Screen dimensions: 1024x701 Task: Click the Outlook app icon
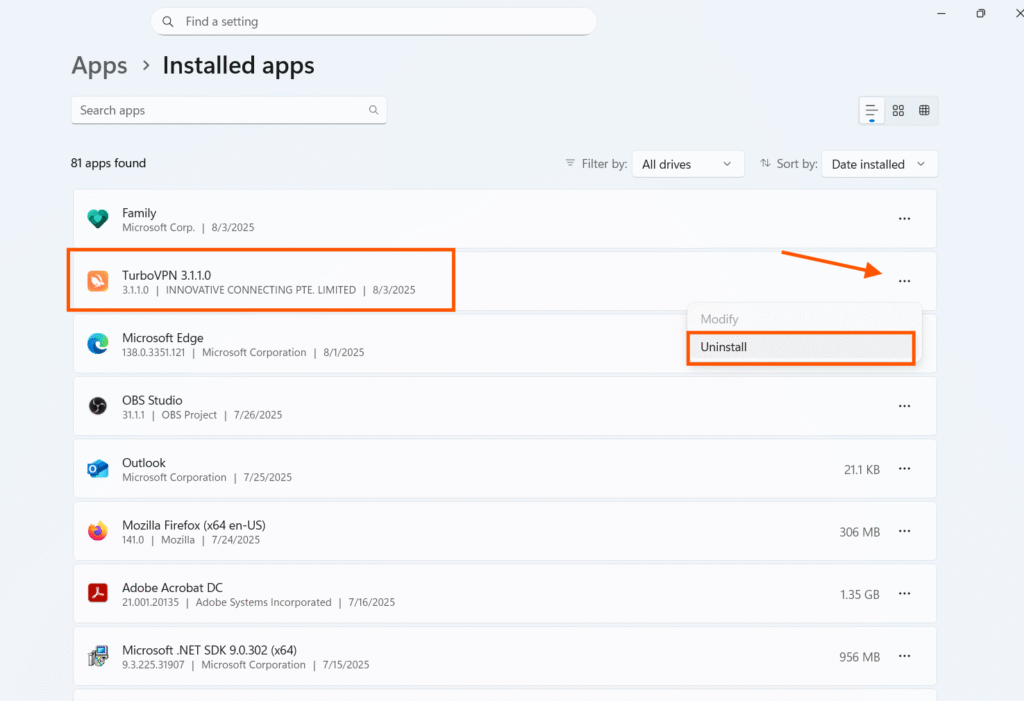(98, 468)
